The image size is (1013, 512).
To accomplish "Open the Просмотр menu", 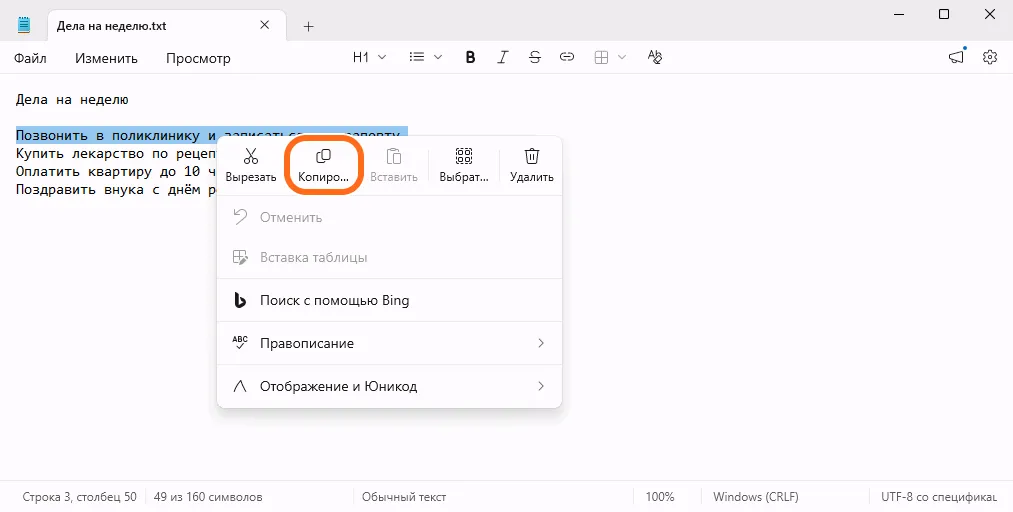I will (x=198, y=58).
